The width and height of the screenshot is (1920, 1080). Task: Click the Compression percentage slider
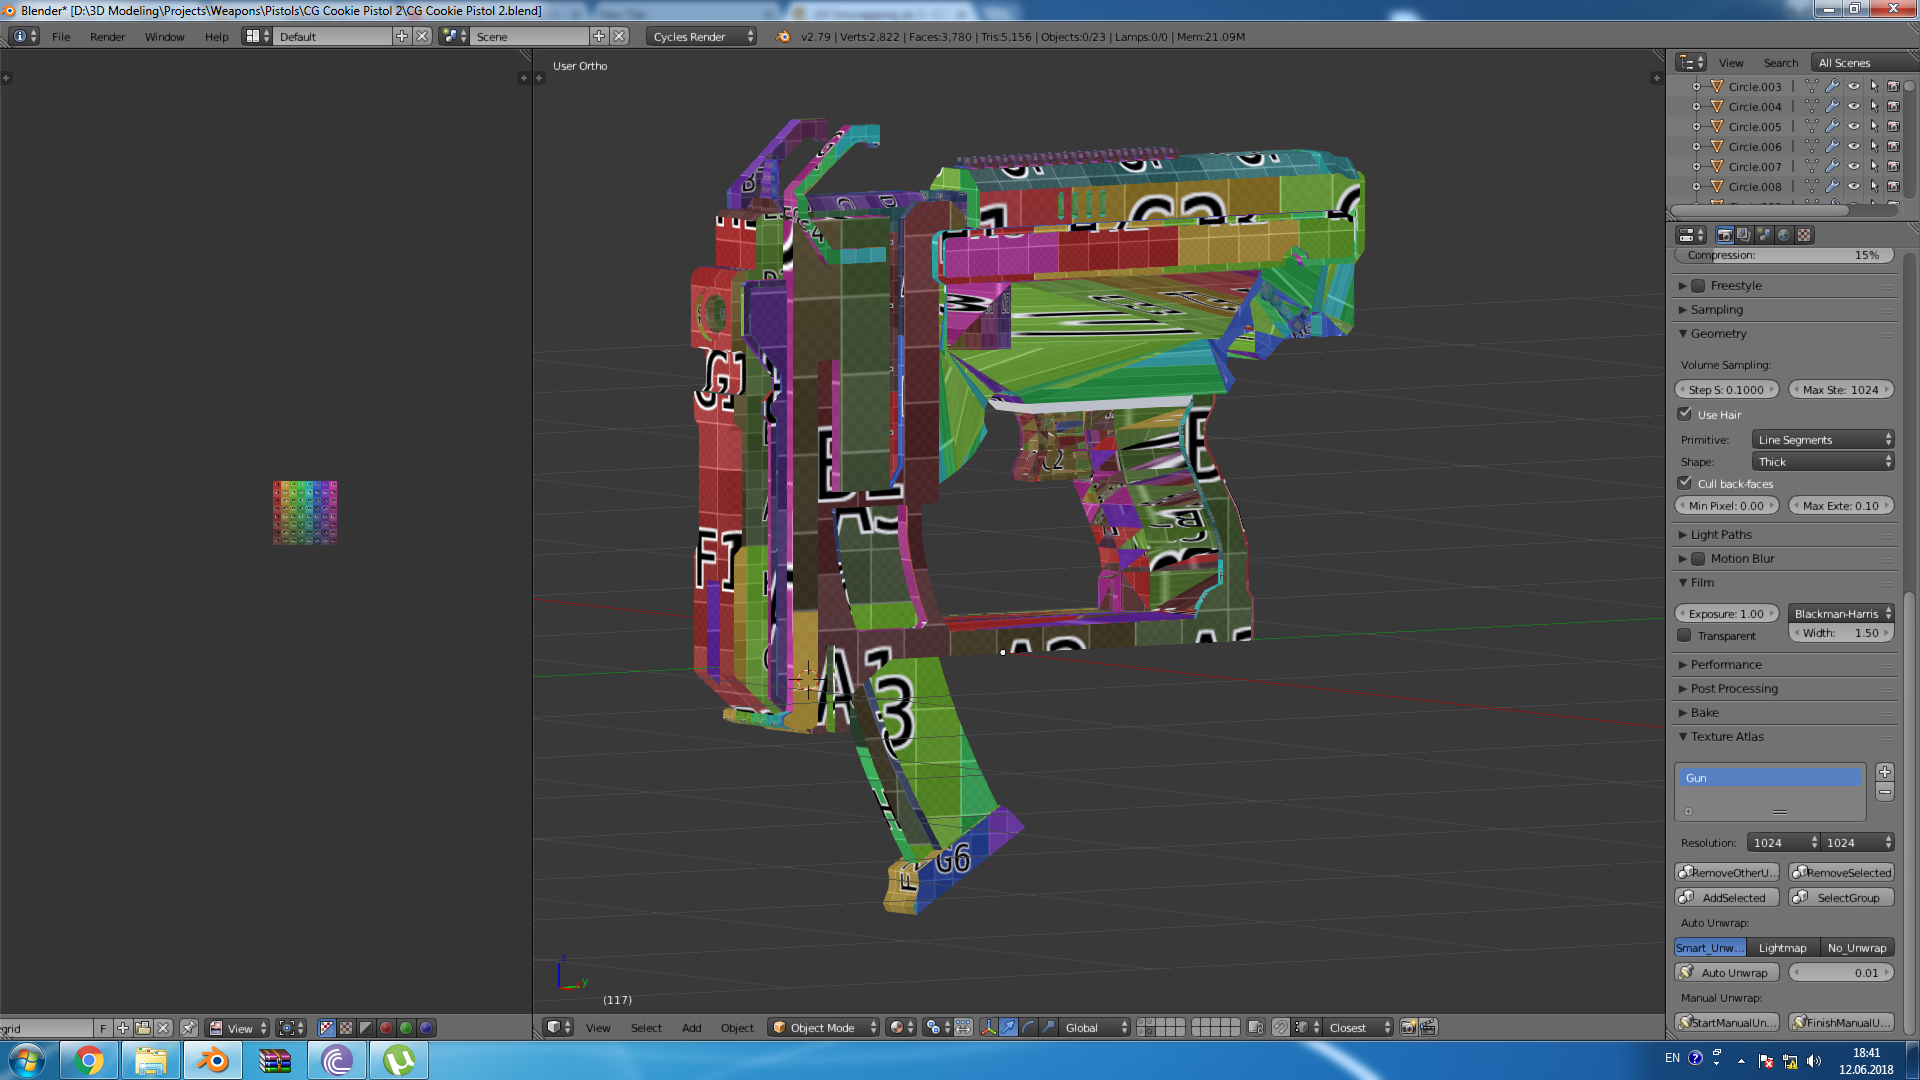click(1783, 256)
